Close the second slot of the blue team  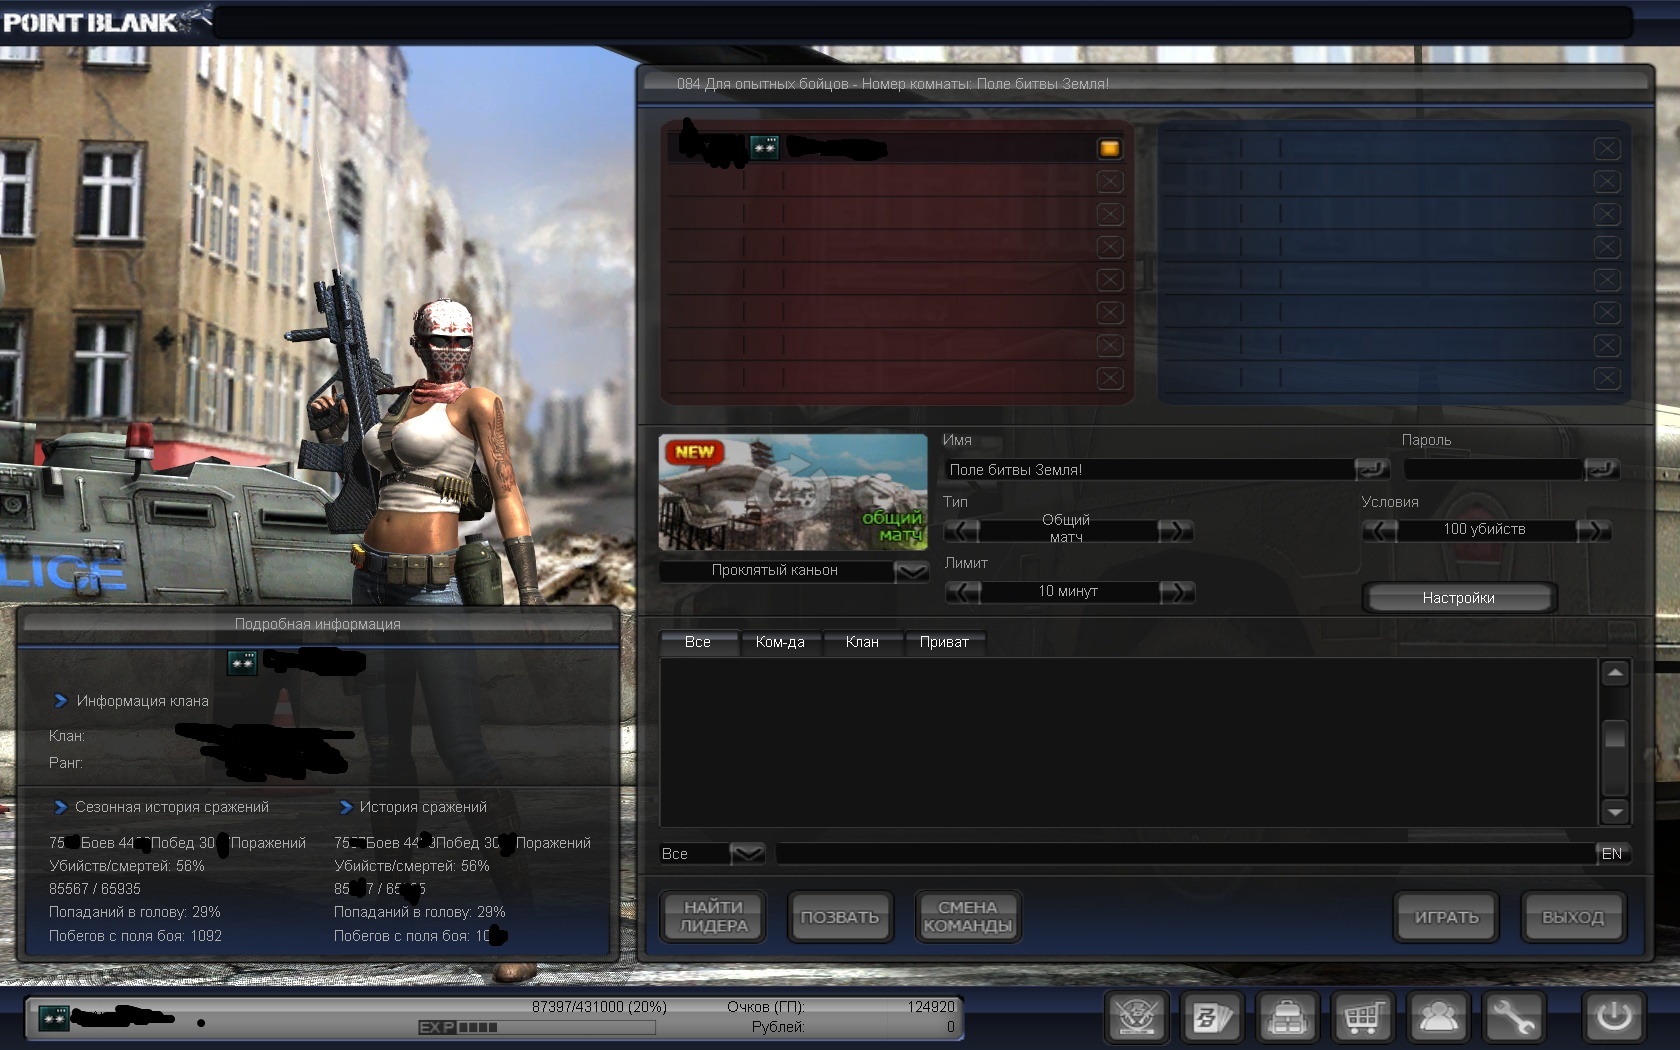1607,182
